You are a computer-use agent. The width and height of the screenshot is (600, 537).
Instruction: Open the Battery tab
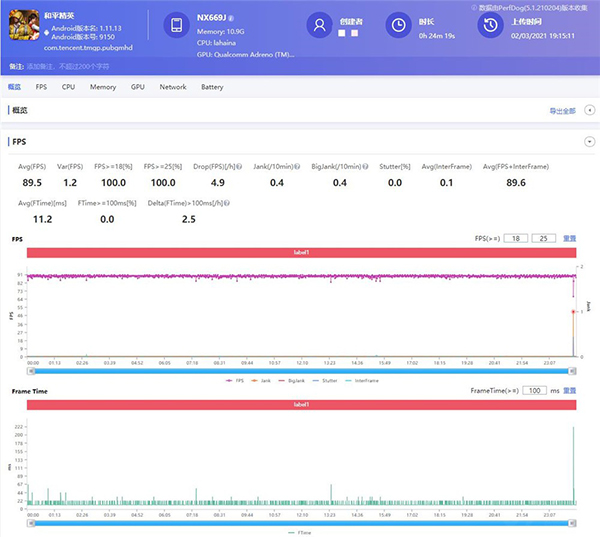tap(212, 87)
